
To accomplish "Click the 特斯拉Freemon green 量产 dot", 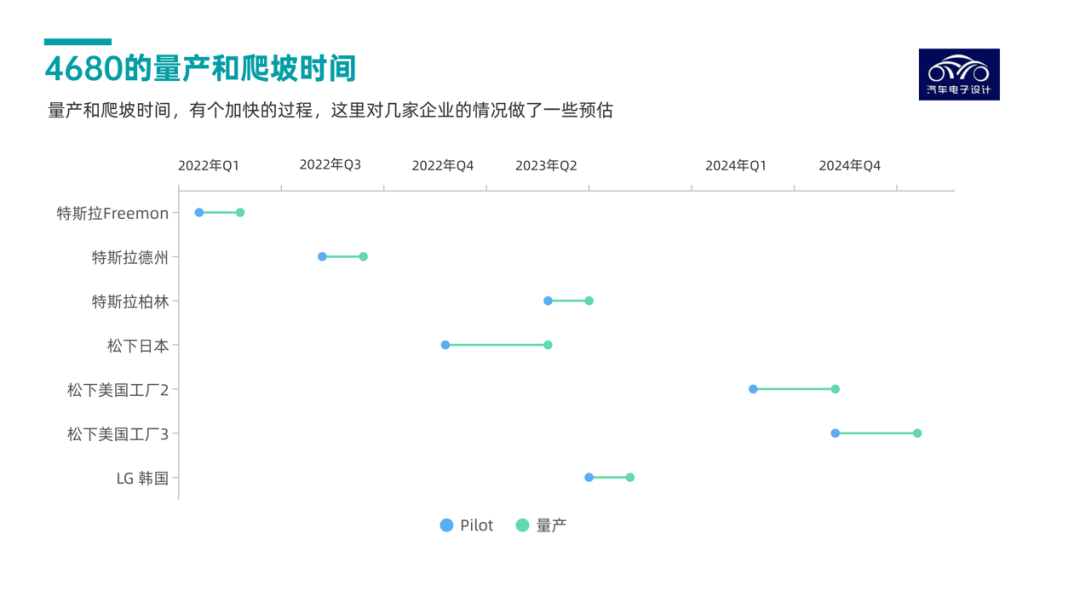I will (x=240, y=212).
